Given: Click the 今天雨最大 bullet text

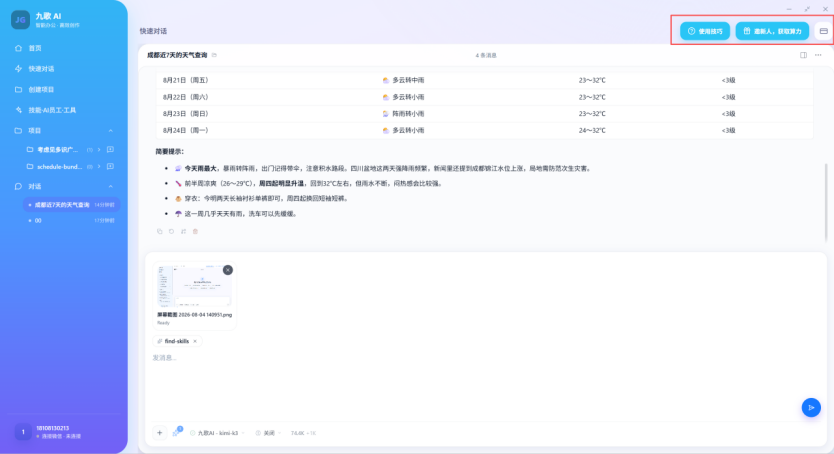Looking at the screenshot, I should pos(201,169).
